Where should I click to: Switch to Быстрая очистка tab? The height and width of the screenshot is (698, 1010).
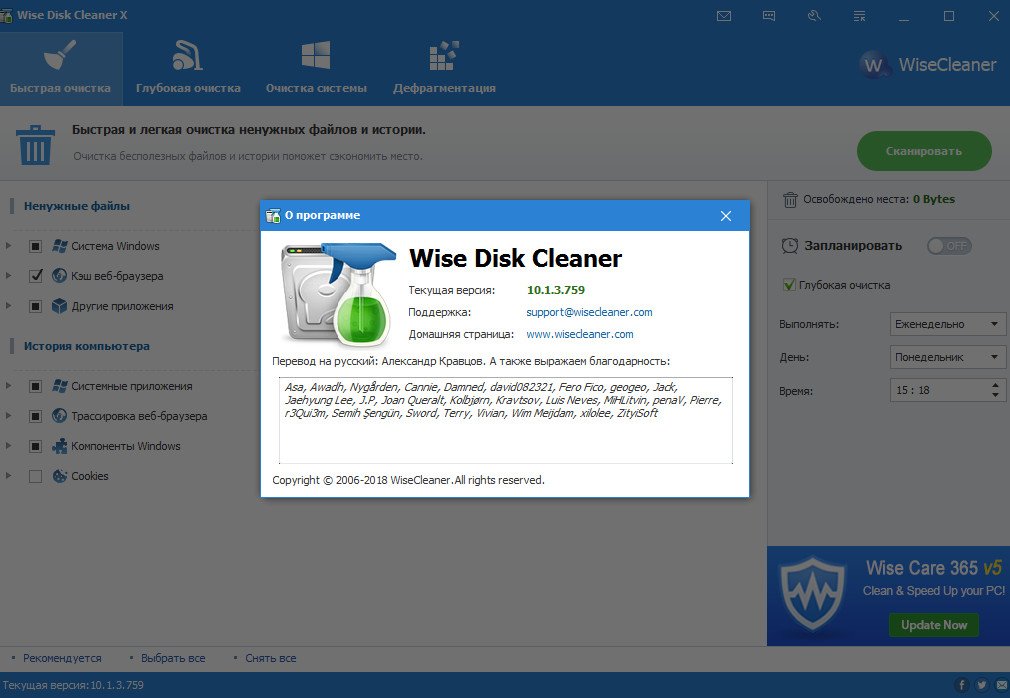coord(61,68)
